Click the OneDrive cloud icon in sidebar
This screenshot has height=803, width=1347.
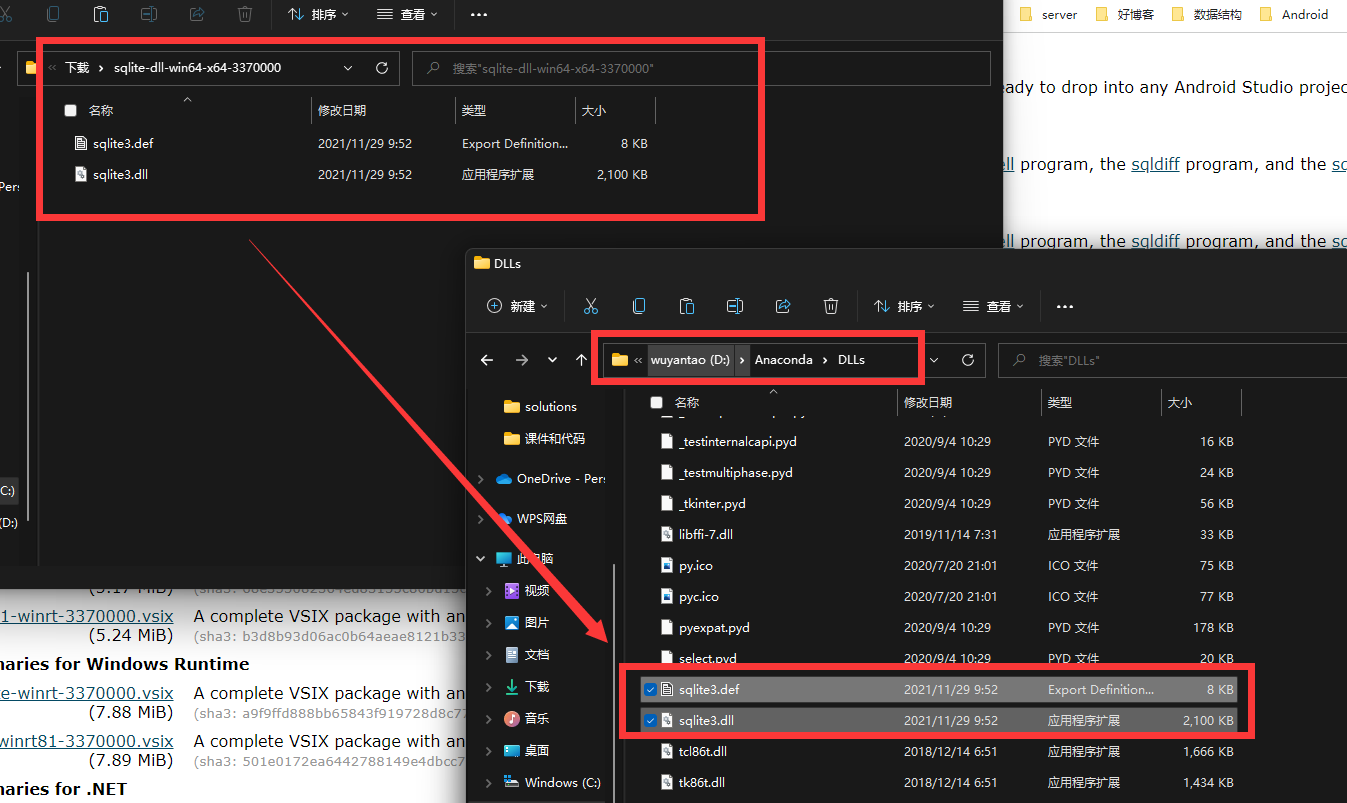[x=504, y=479]
